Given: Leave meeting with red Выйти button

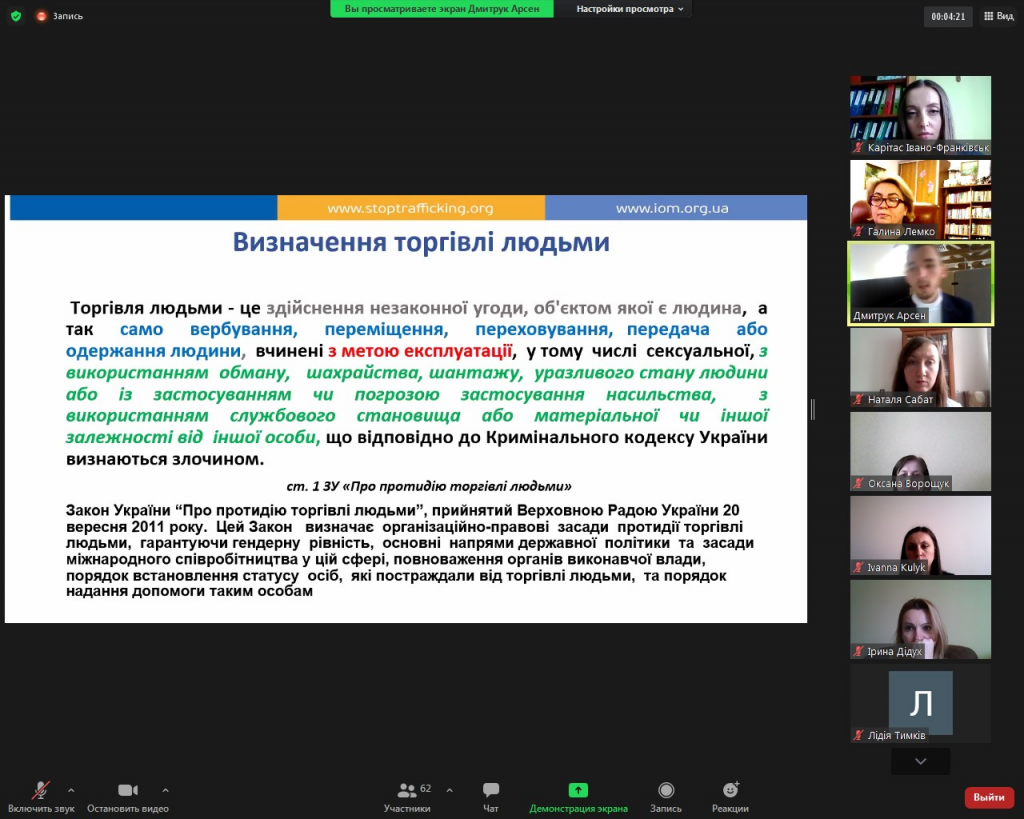Looking at the screenshot, I should [x=989, y=797].
